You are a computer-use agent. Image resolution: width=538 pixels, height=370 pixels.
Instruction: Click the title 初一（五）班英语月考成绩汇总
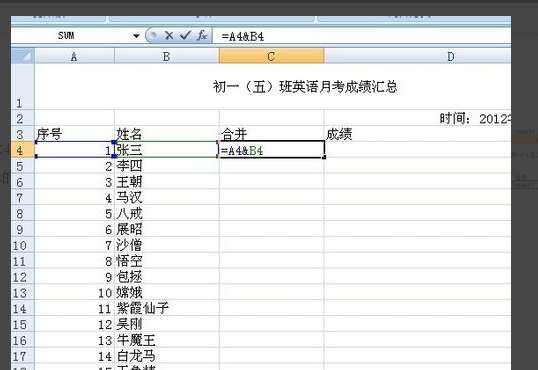tap(305, 87)
